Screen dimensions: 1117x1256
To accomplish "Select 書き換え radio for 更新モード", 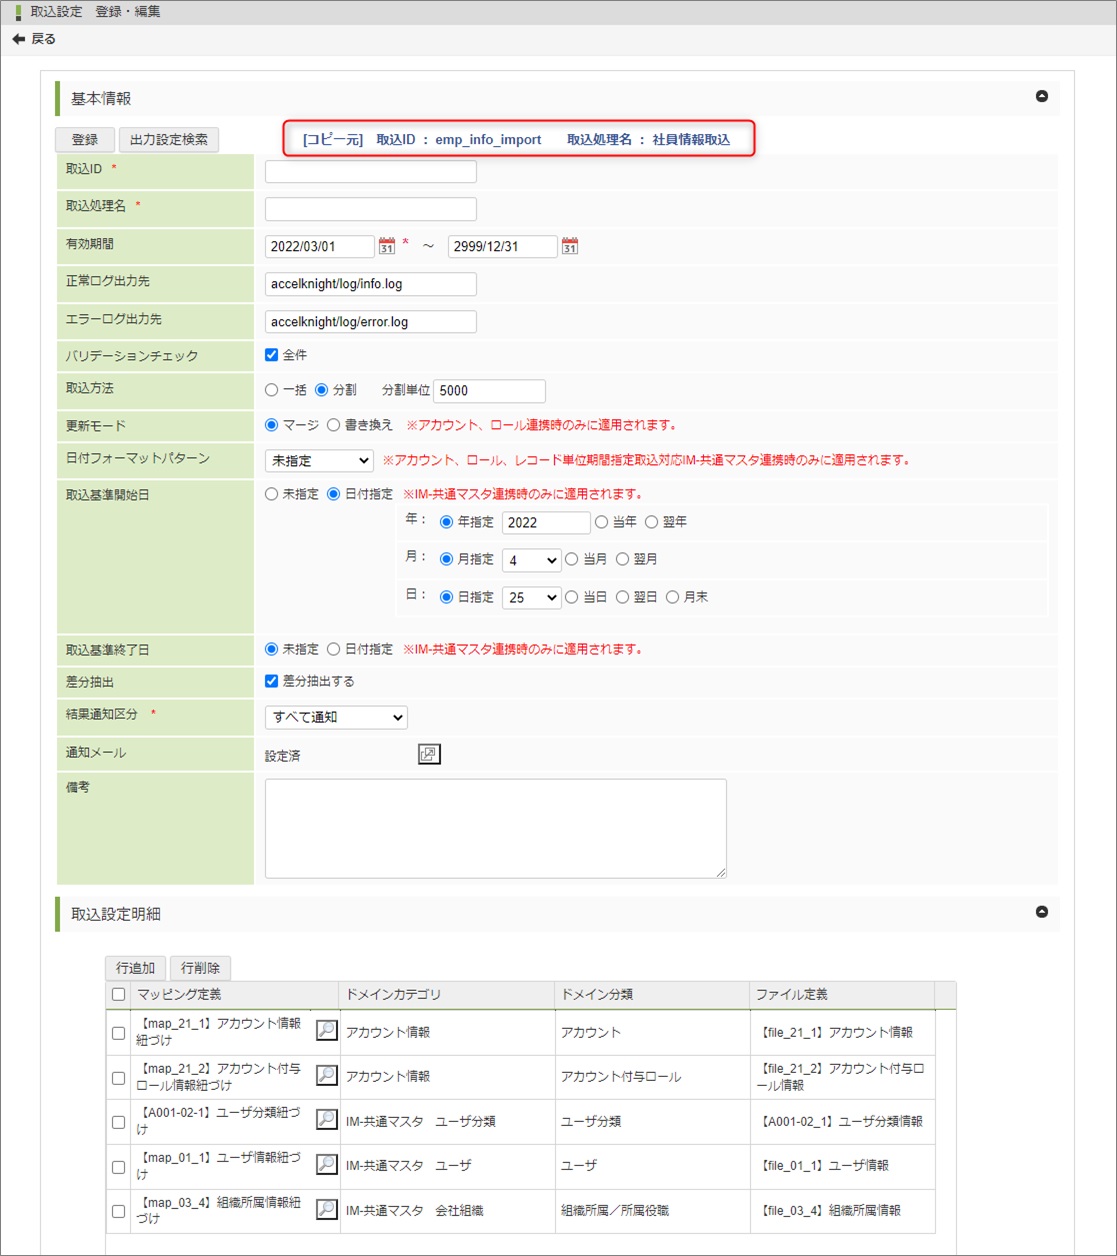I will tap(334, 425).
